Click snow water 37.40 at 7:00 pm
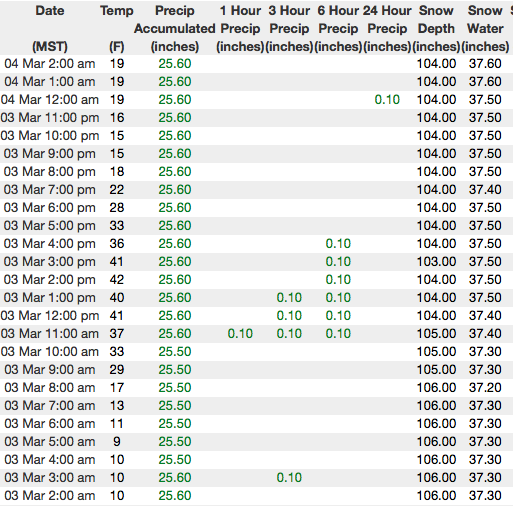Screen dimensions: 513x506 pyautogui.click(x=485, y=190)
